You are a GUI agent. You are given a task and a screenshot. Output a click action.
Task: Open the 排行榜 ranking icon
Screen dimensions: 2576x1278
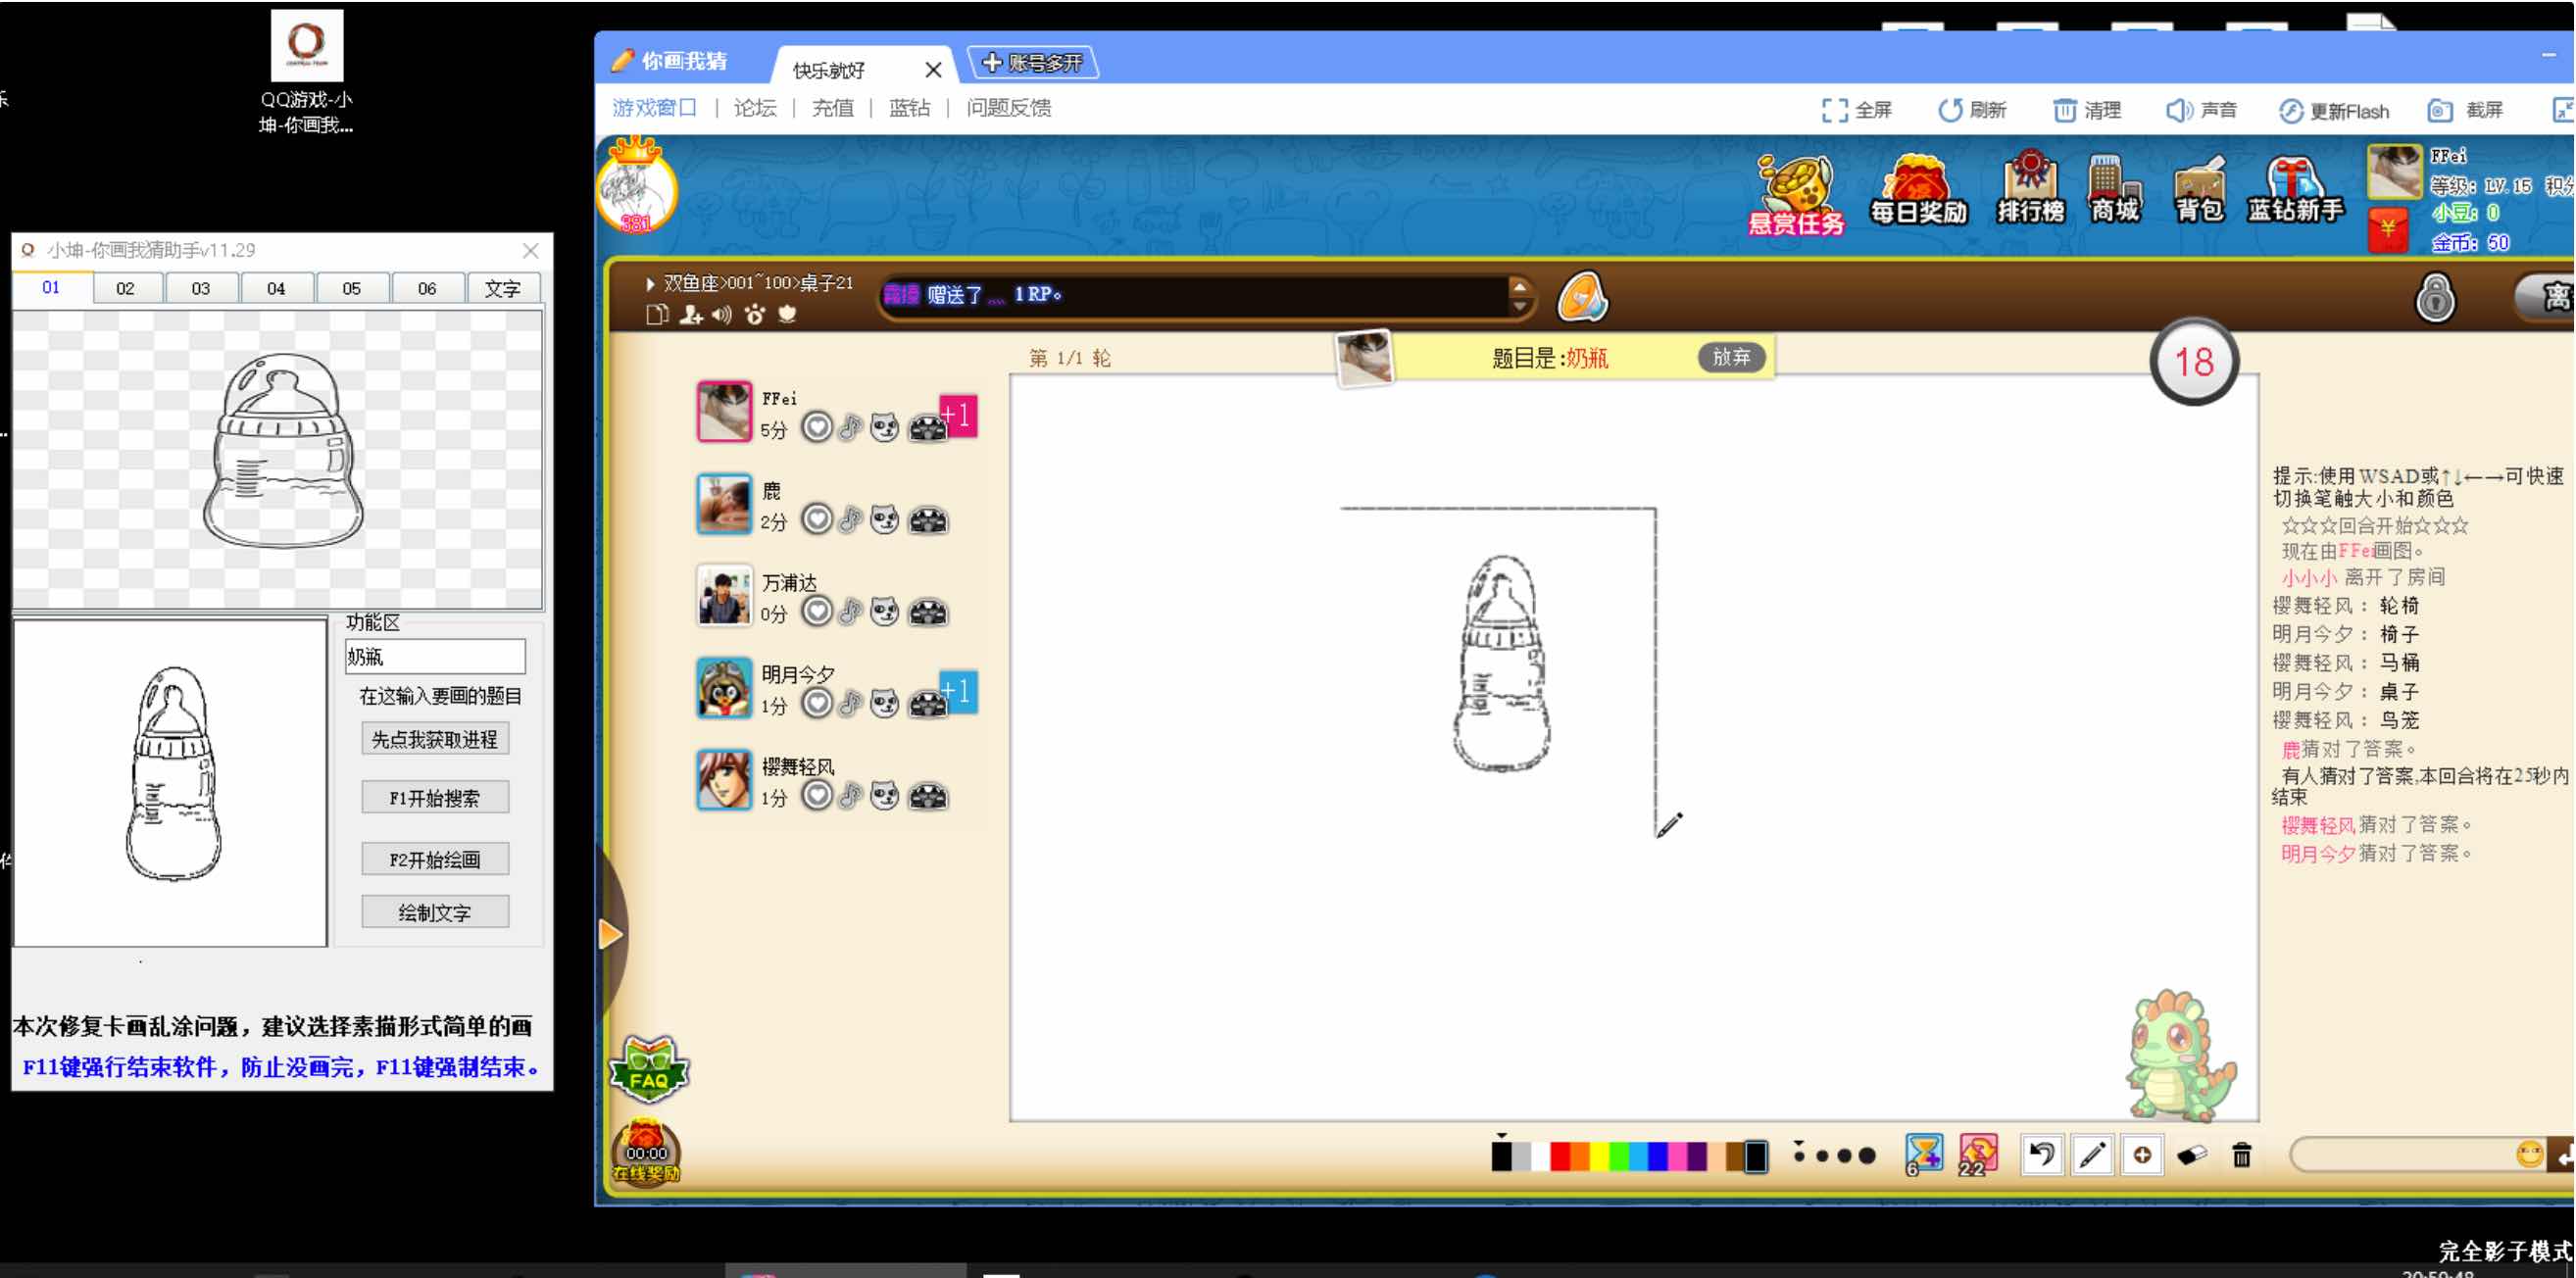pyautogui.click(x=2030, y=188)
